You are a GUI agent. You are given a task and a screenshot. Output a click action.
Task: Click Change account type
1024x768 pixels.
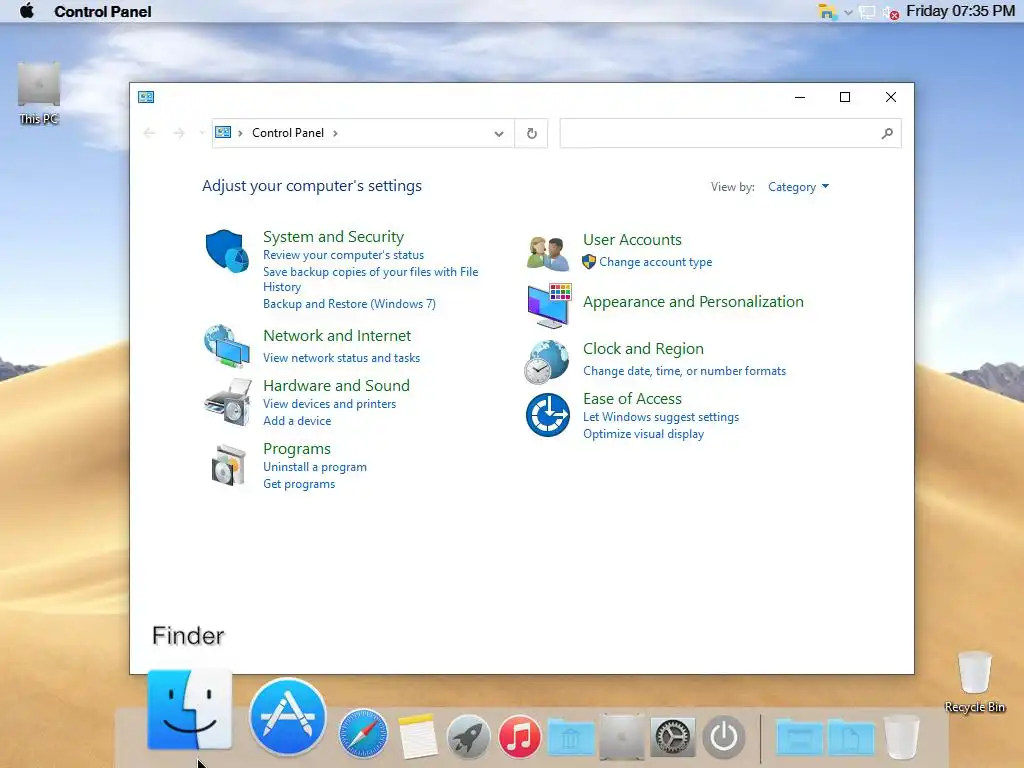[656, 262]
